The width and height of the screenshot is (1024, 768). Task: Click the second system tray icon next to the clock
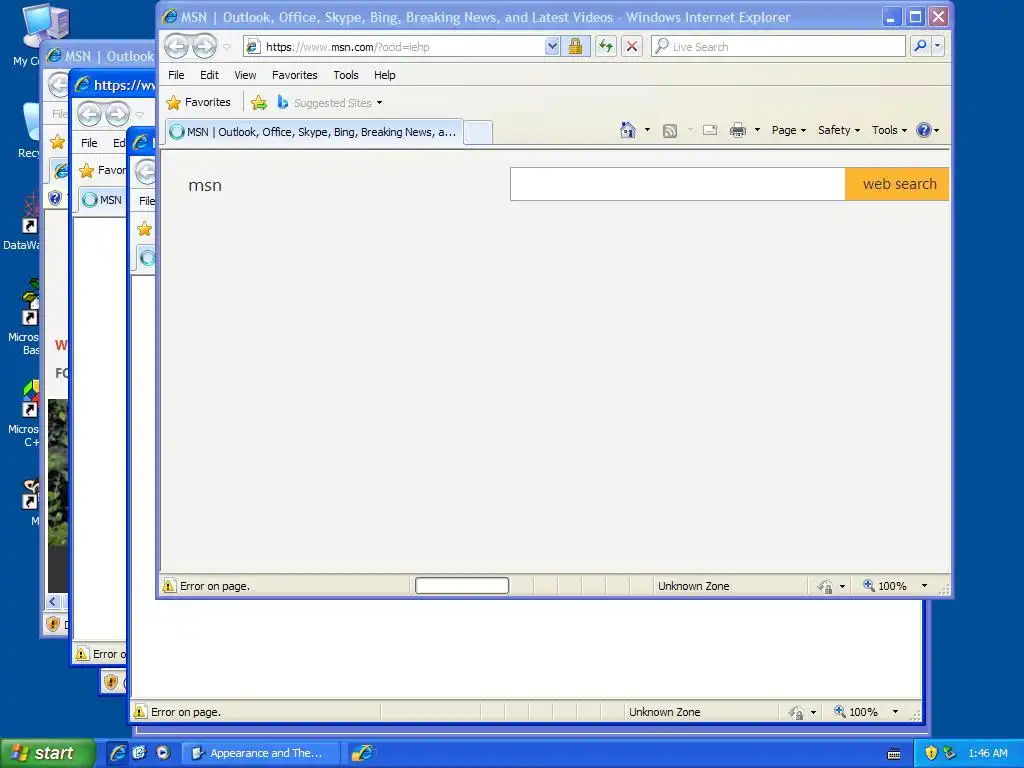coord(950,753)
